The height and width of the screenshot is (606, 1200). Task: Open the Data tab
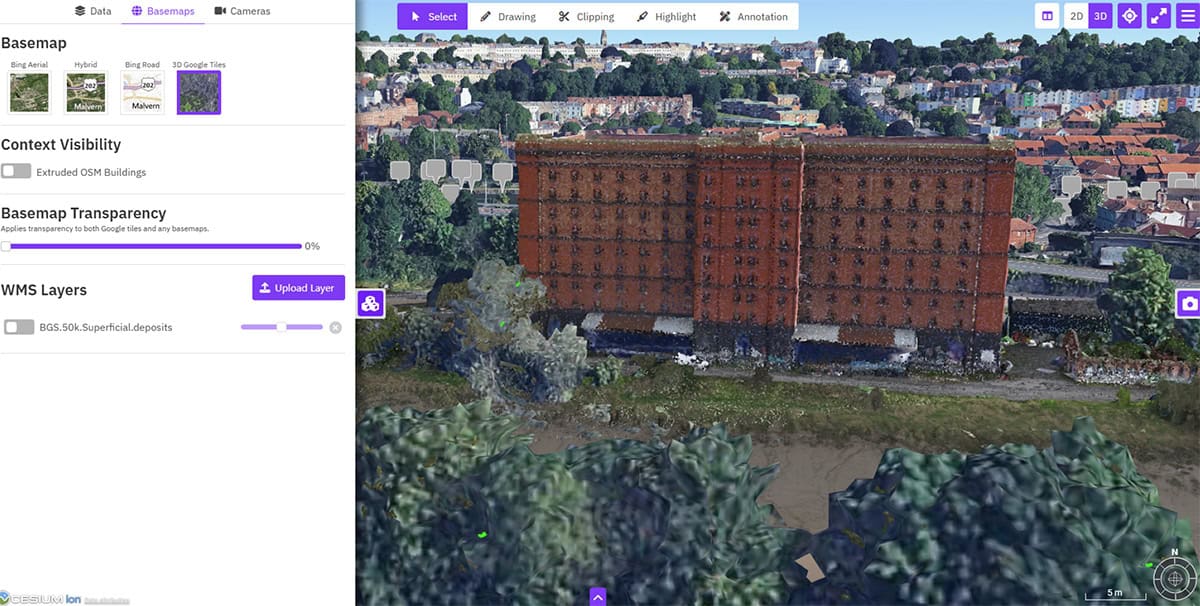[93, 11]
